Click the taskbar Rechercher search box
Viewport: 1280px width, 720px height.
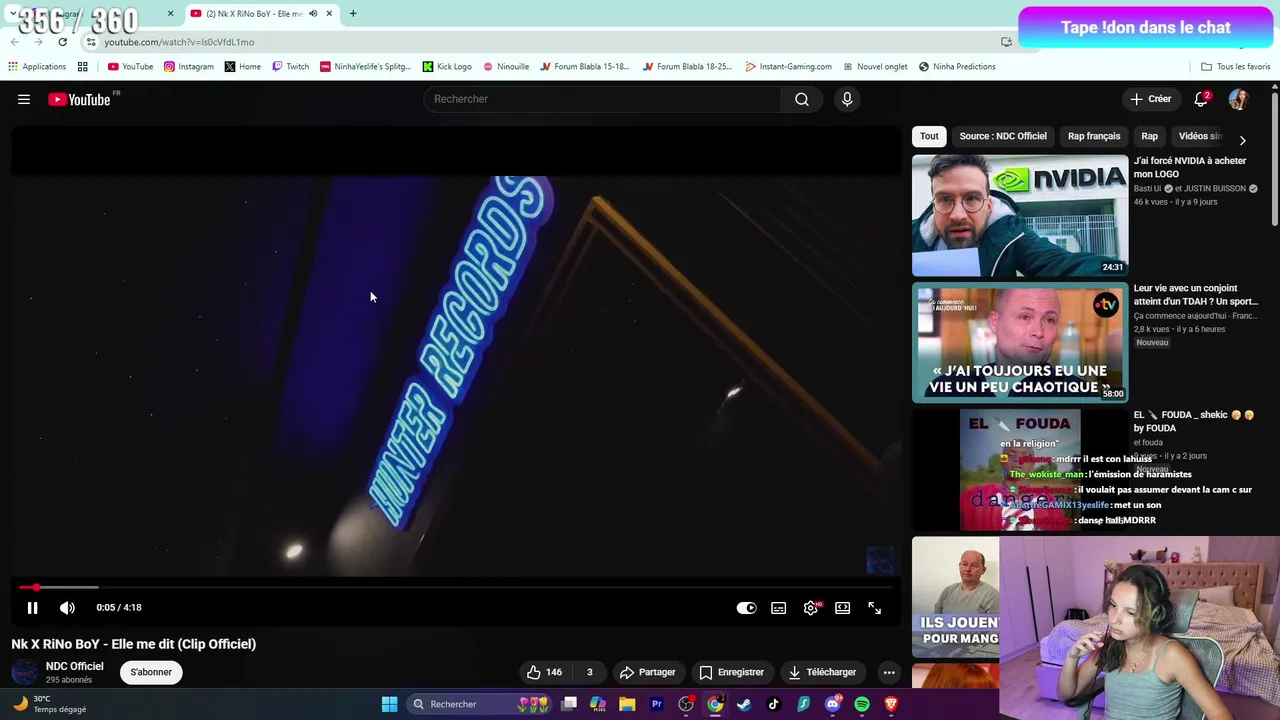pos(480,704)
